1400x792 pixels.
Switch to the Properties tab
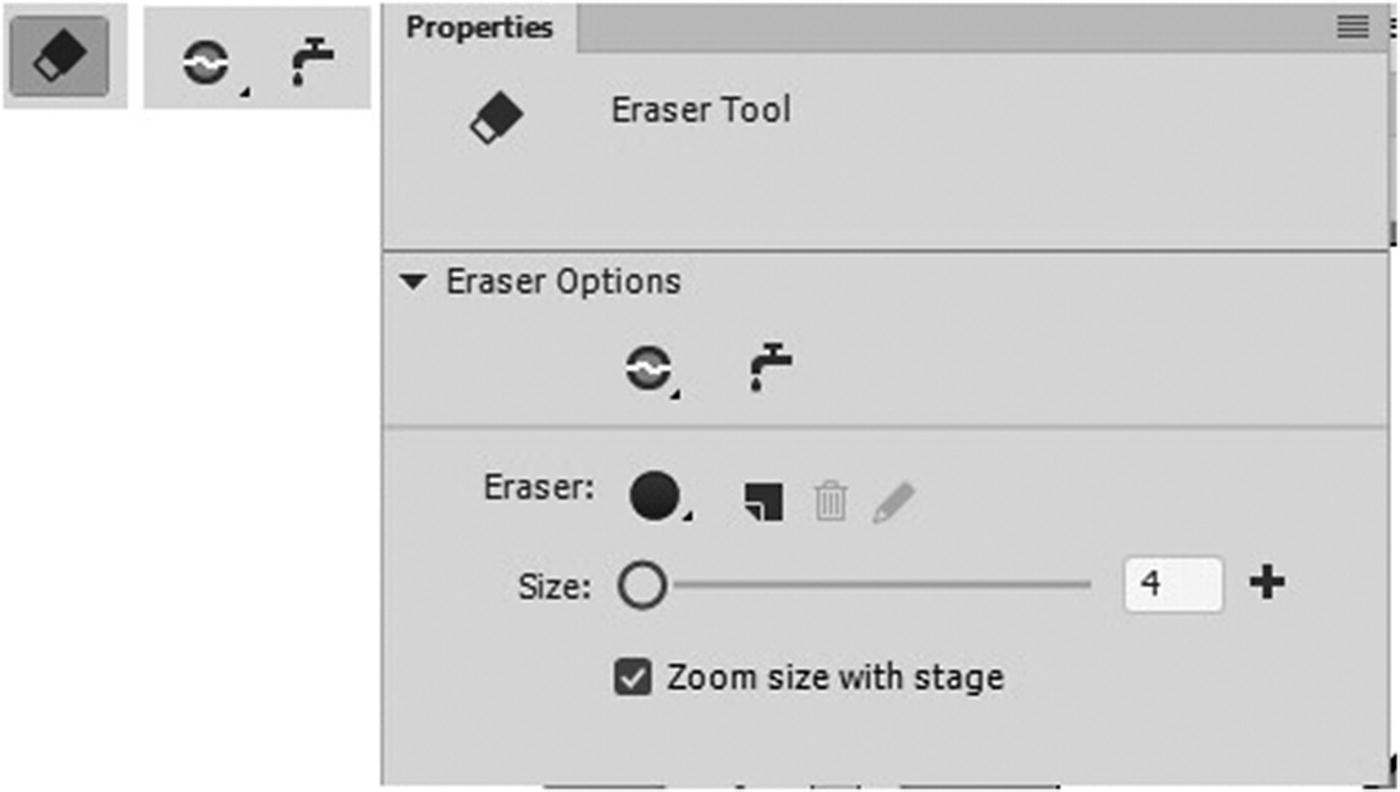click(478, 27)
